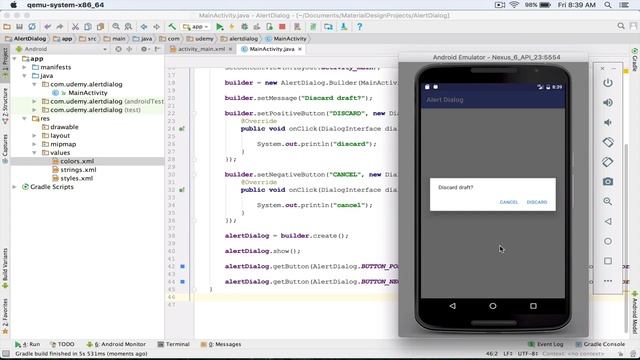Click the Navigate Back arrow icon

click(x=144, y=27)
